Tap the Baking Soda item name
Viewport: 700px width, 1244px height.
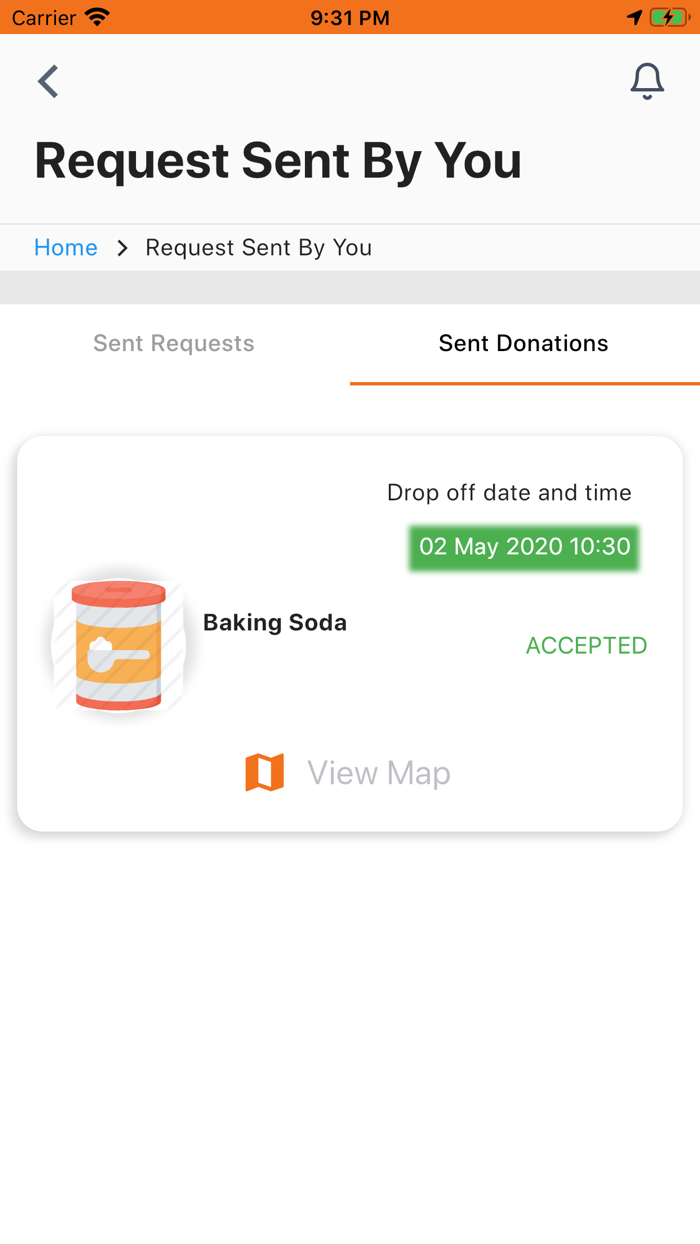pyautogui.click(x=275, y=622)
